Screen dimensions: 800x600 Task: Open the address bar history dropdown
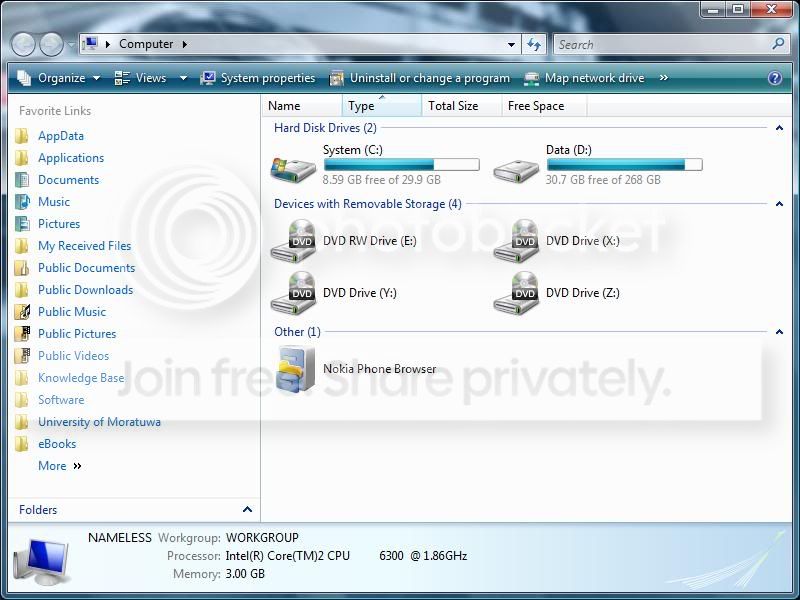coord(511,44)
